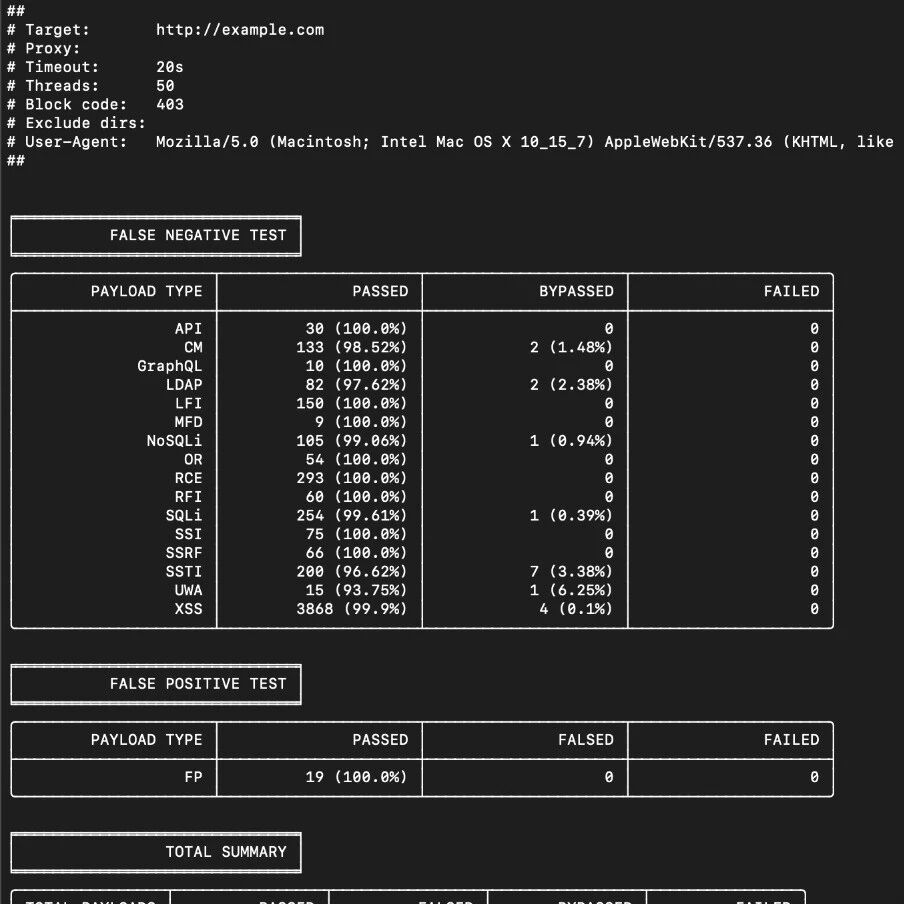Viewport: 904px width, 904px height.
Task: Click the XSS passed value 3868 (99.9%)
Action: coord(352,609)
